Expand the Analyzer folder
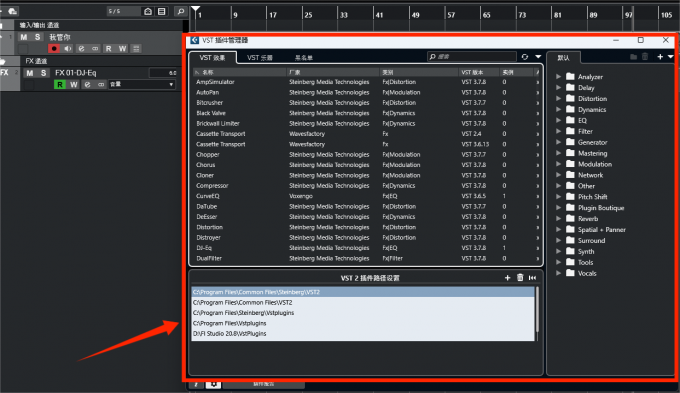 click(x=559, y=76)
